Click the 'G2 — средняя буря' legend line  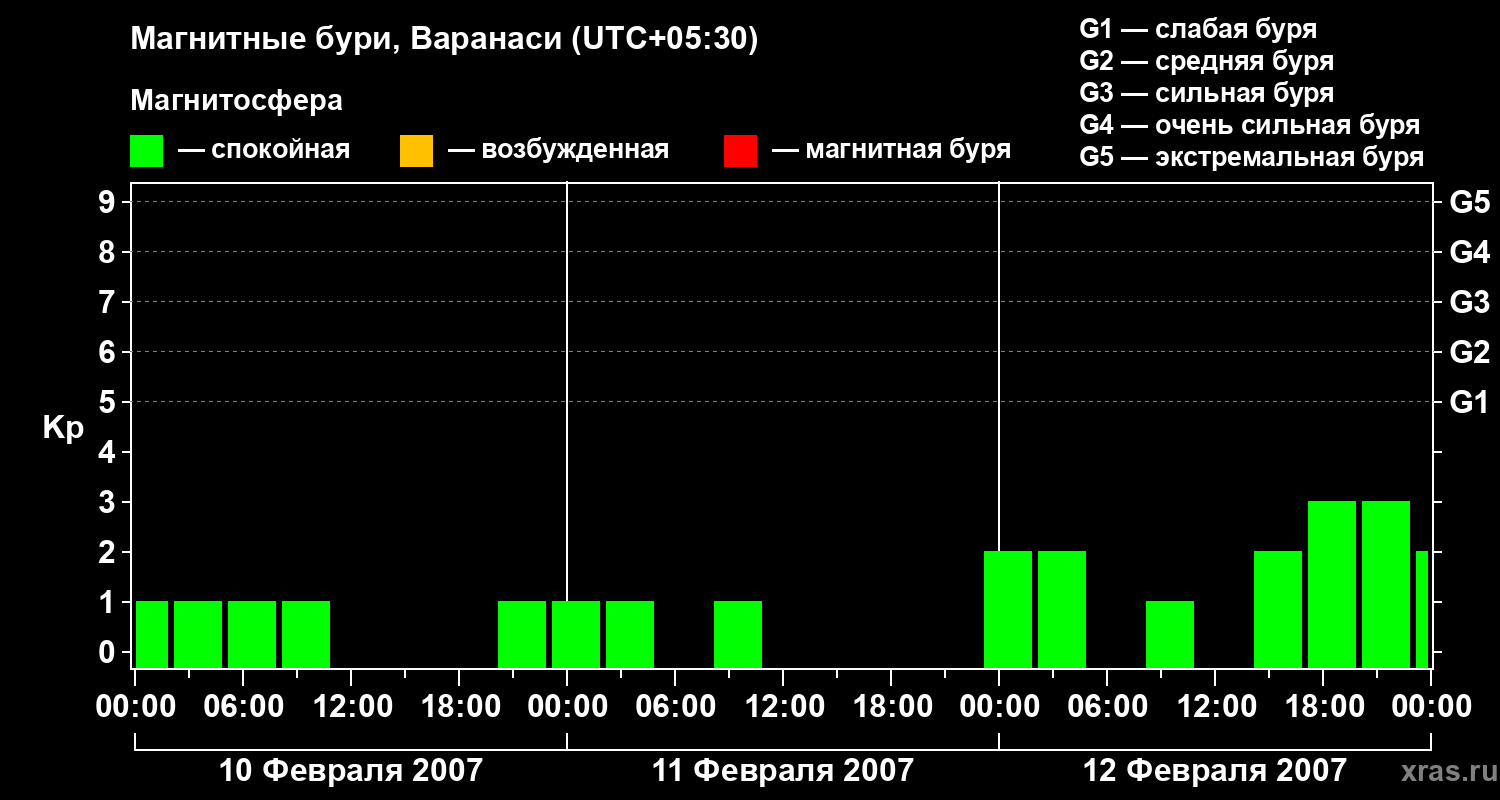click(1206, 61)
